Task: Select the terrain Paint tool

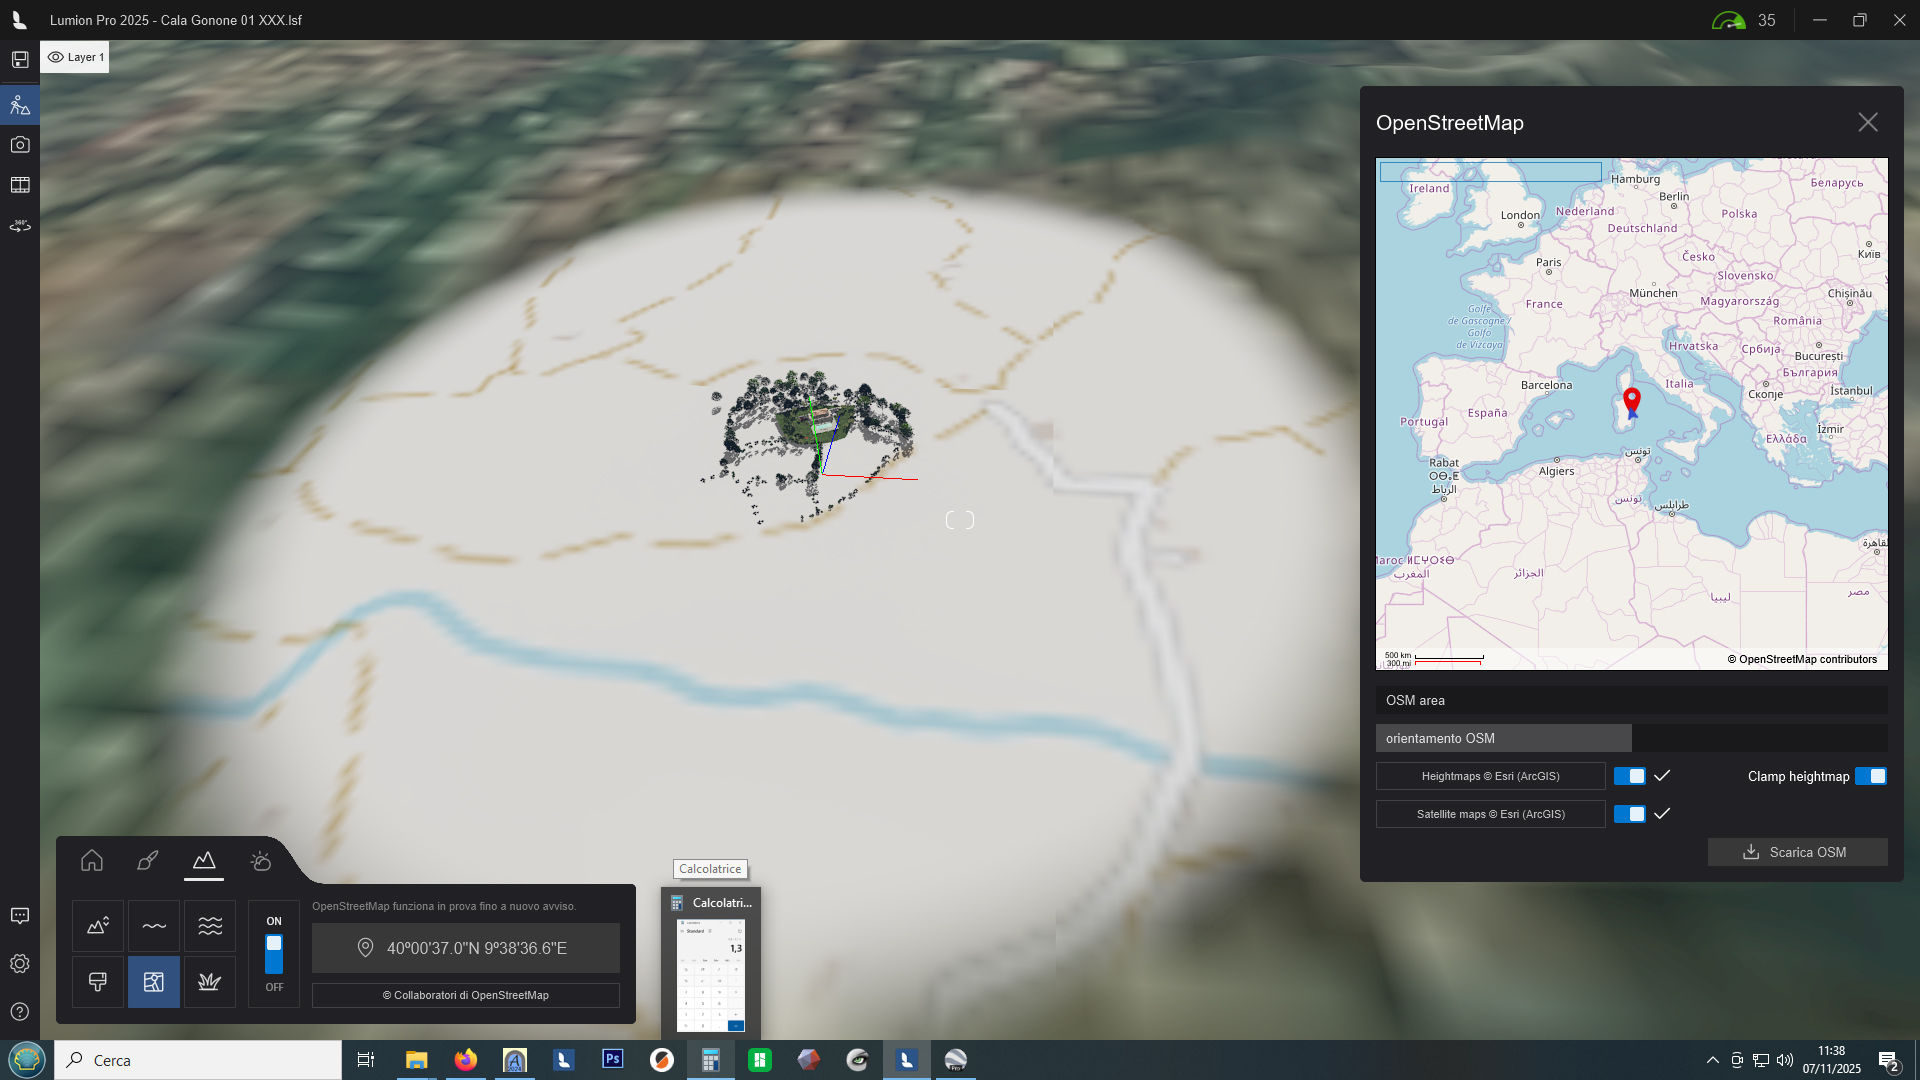Action: tap(98, 982)
